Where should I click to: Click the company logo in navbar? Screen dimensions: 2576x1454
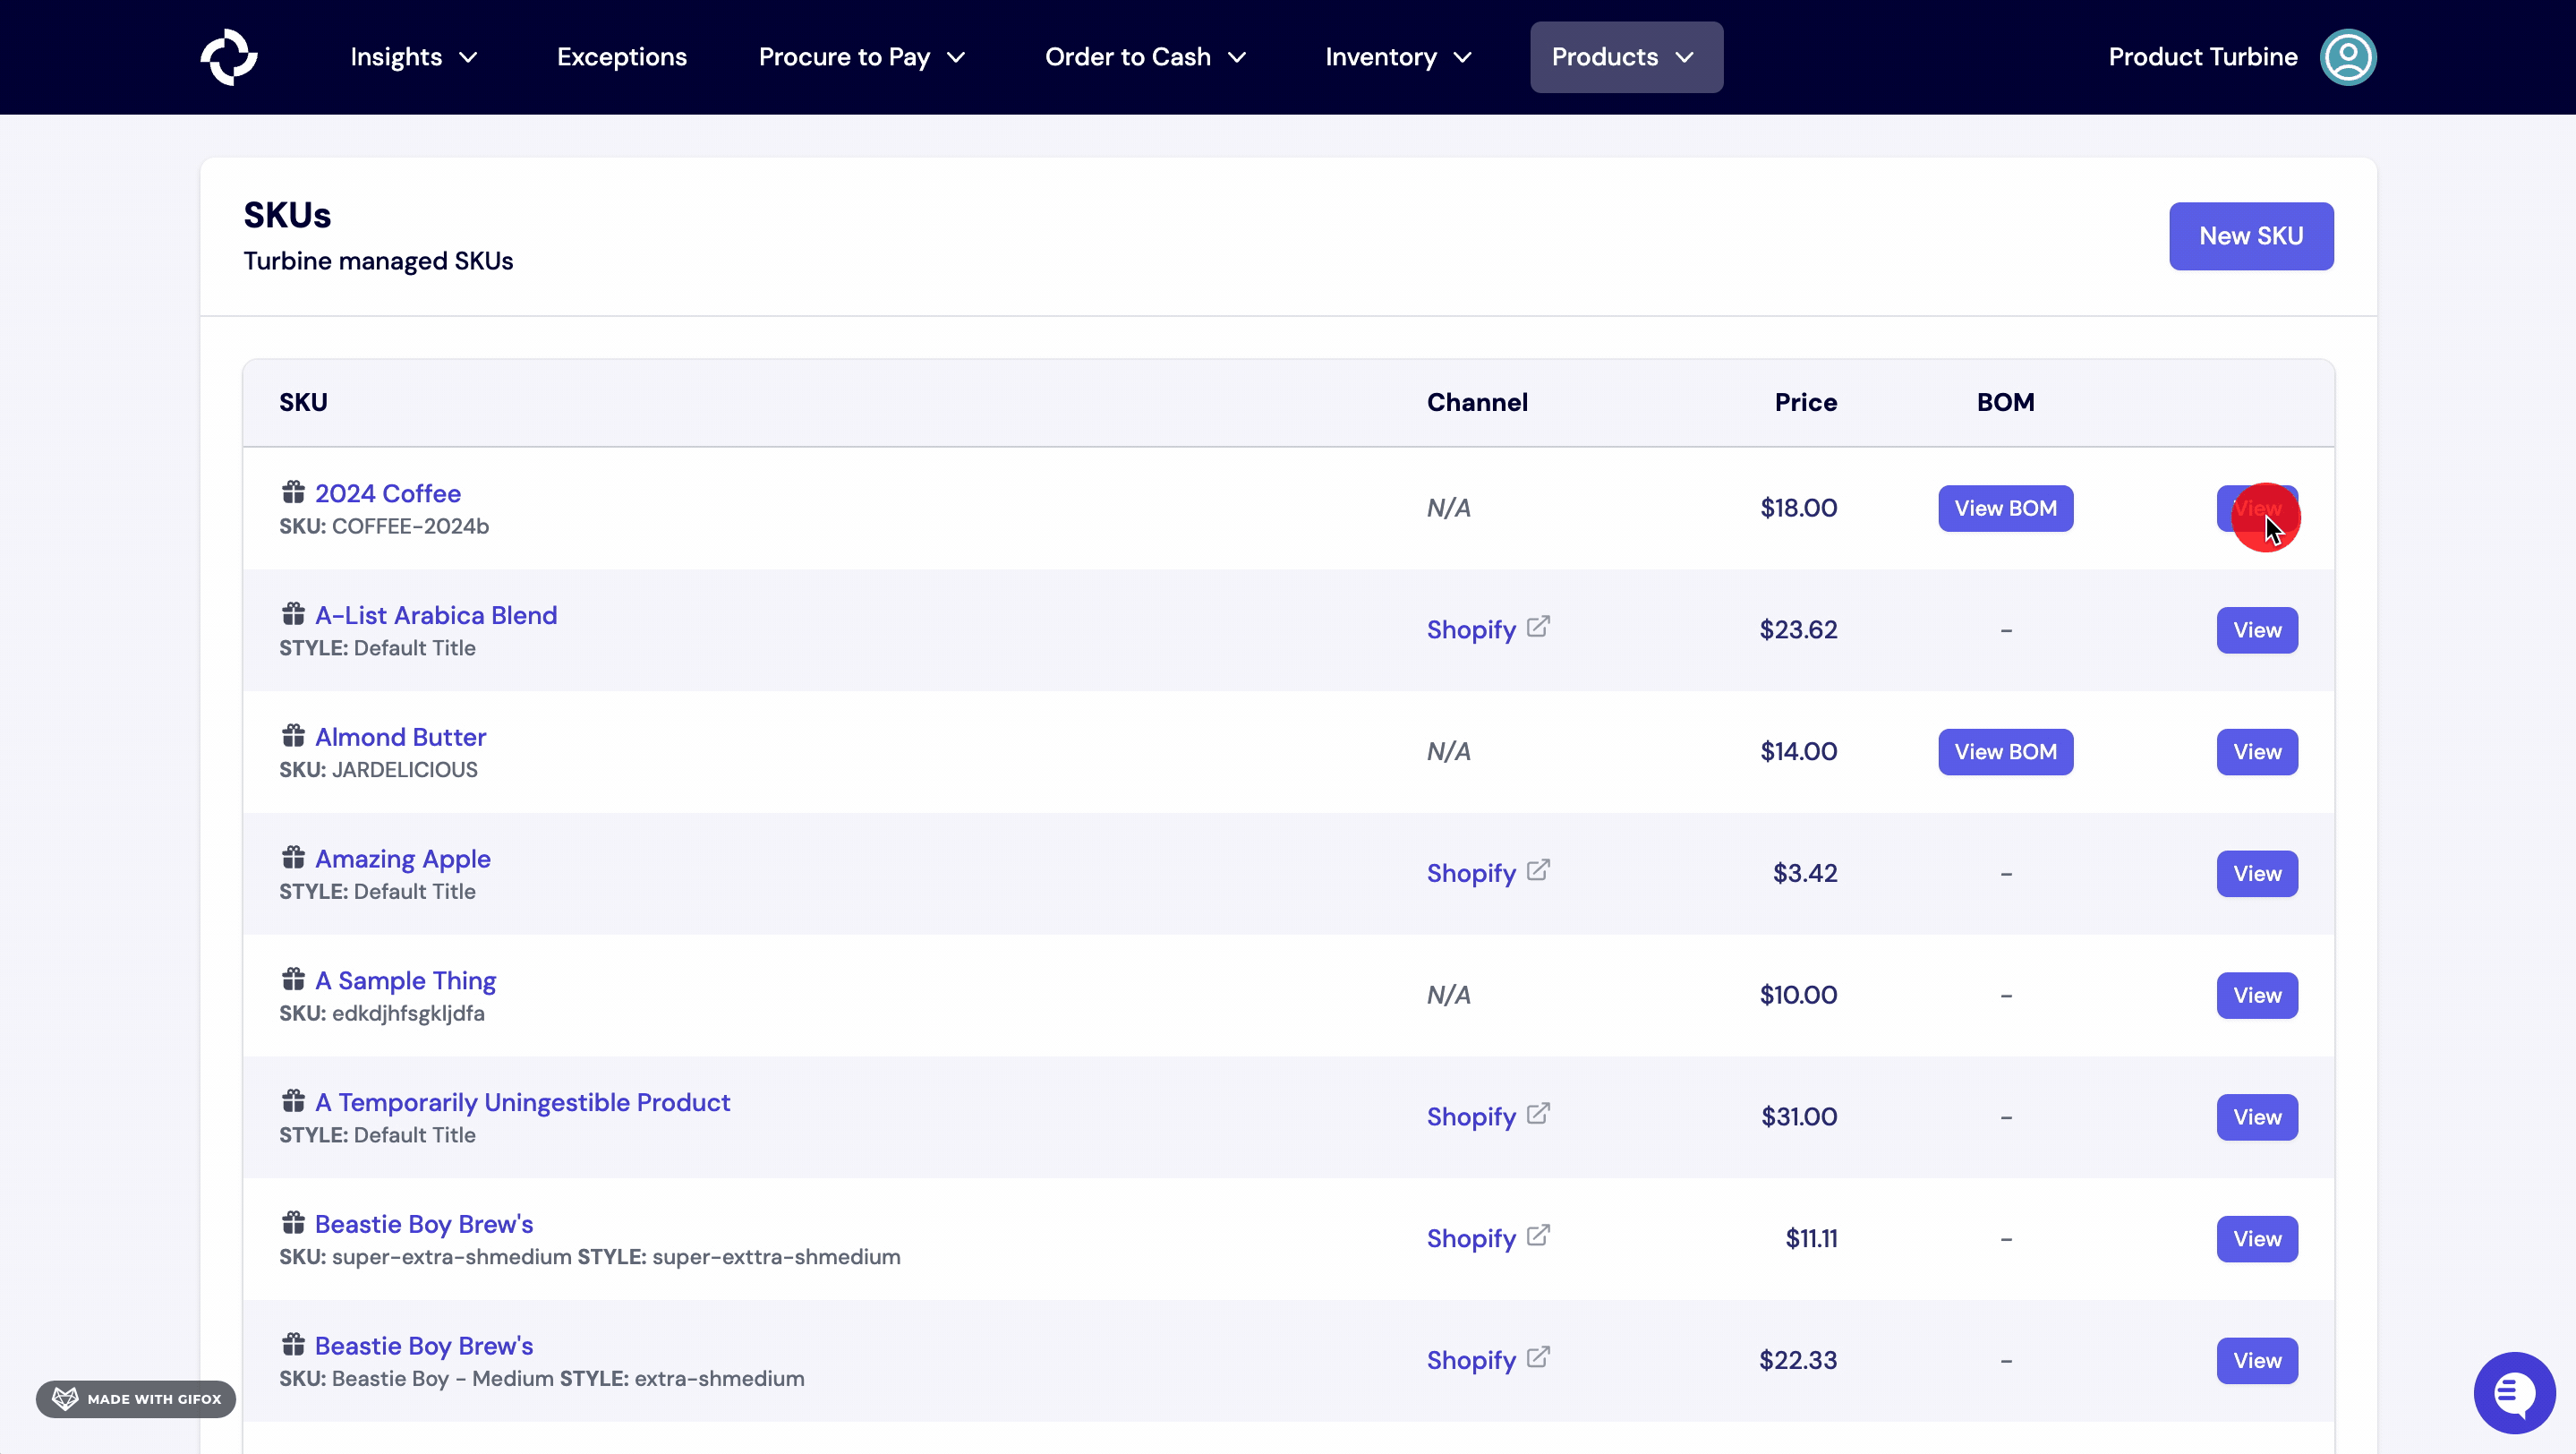(229, 57)
